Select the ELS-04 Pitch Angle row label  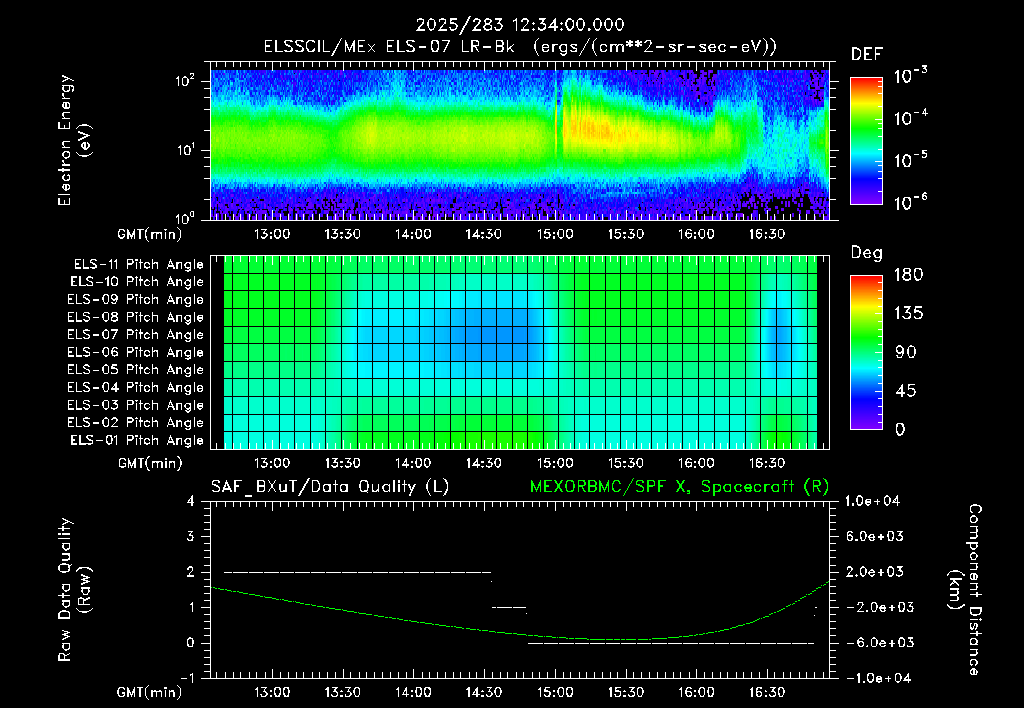[136, 387]
